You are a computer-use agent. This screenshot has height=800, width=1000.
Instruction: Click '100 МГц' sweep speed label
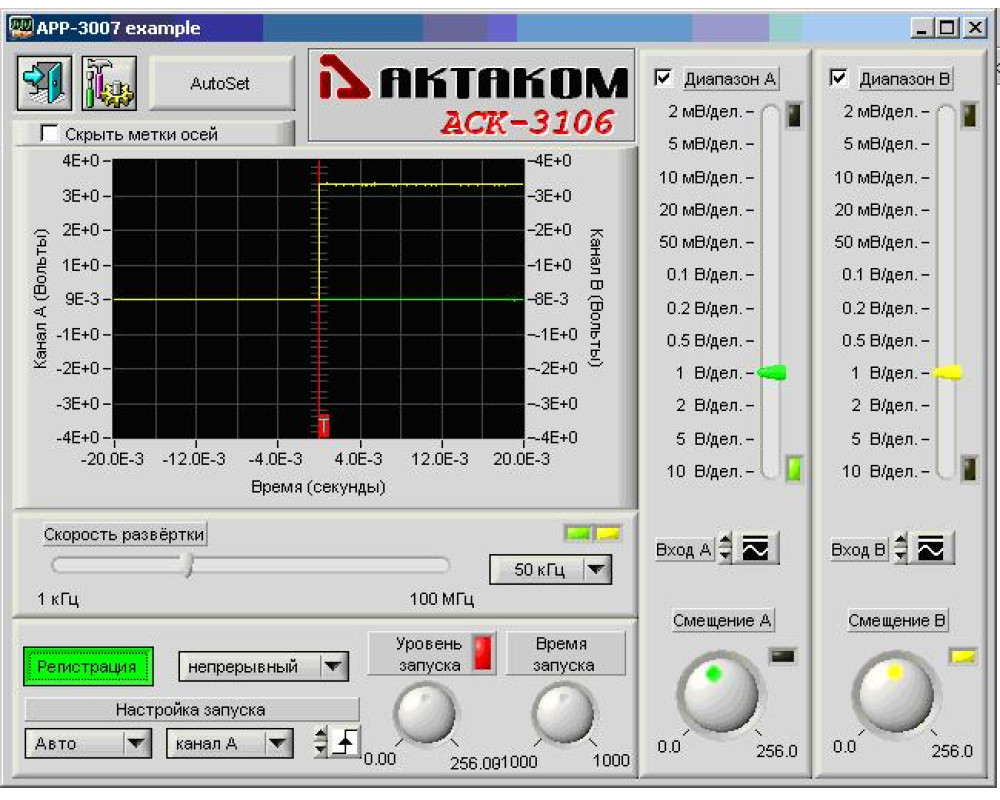(441, 599)
